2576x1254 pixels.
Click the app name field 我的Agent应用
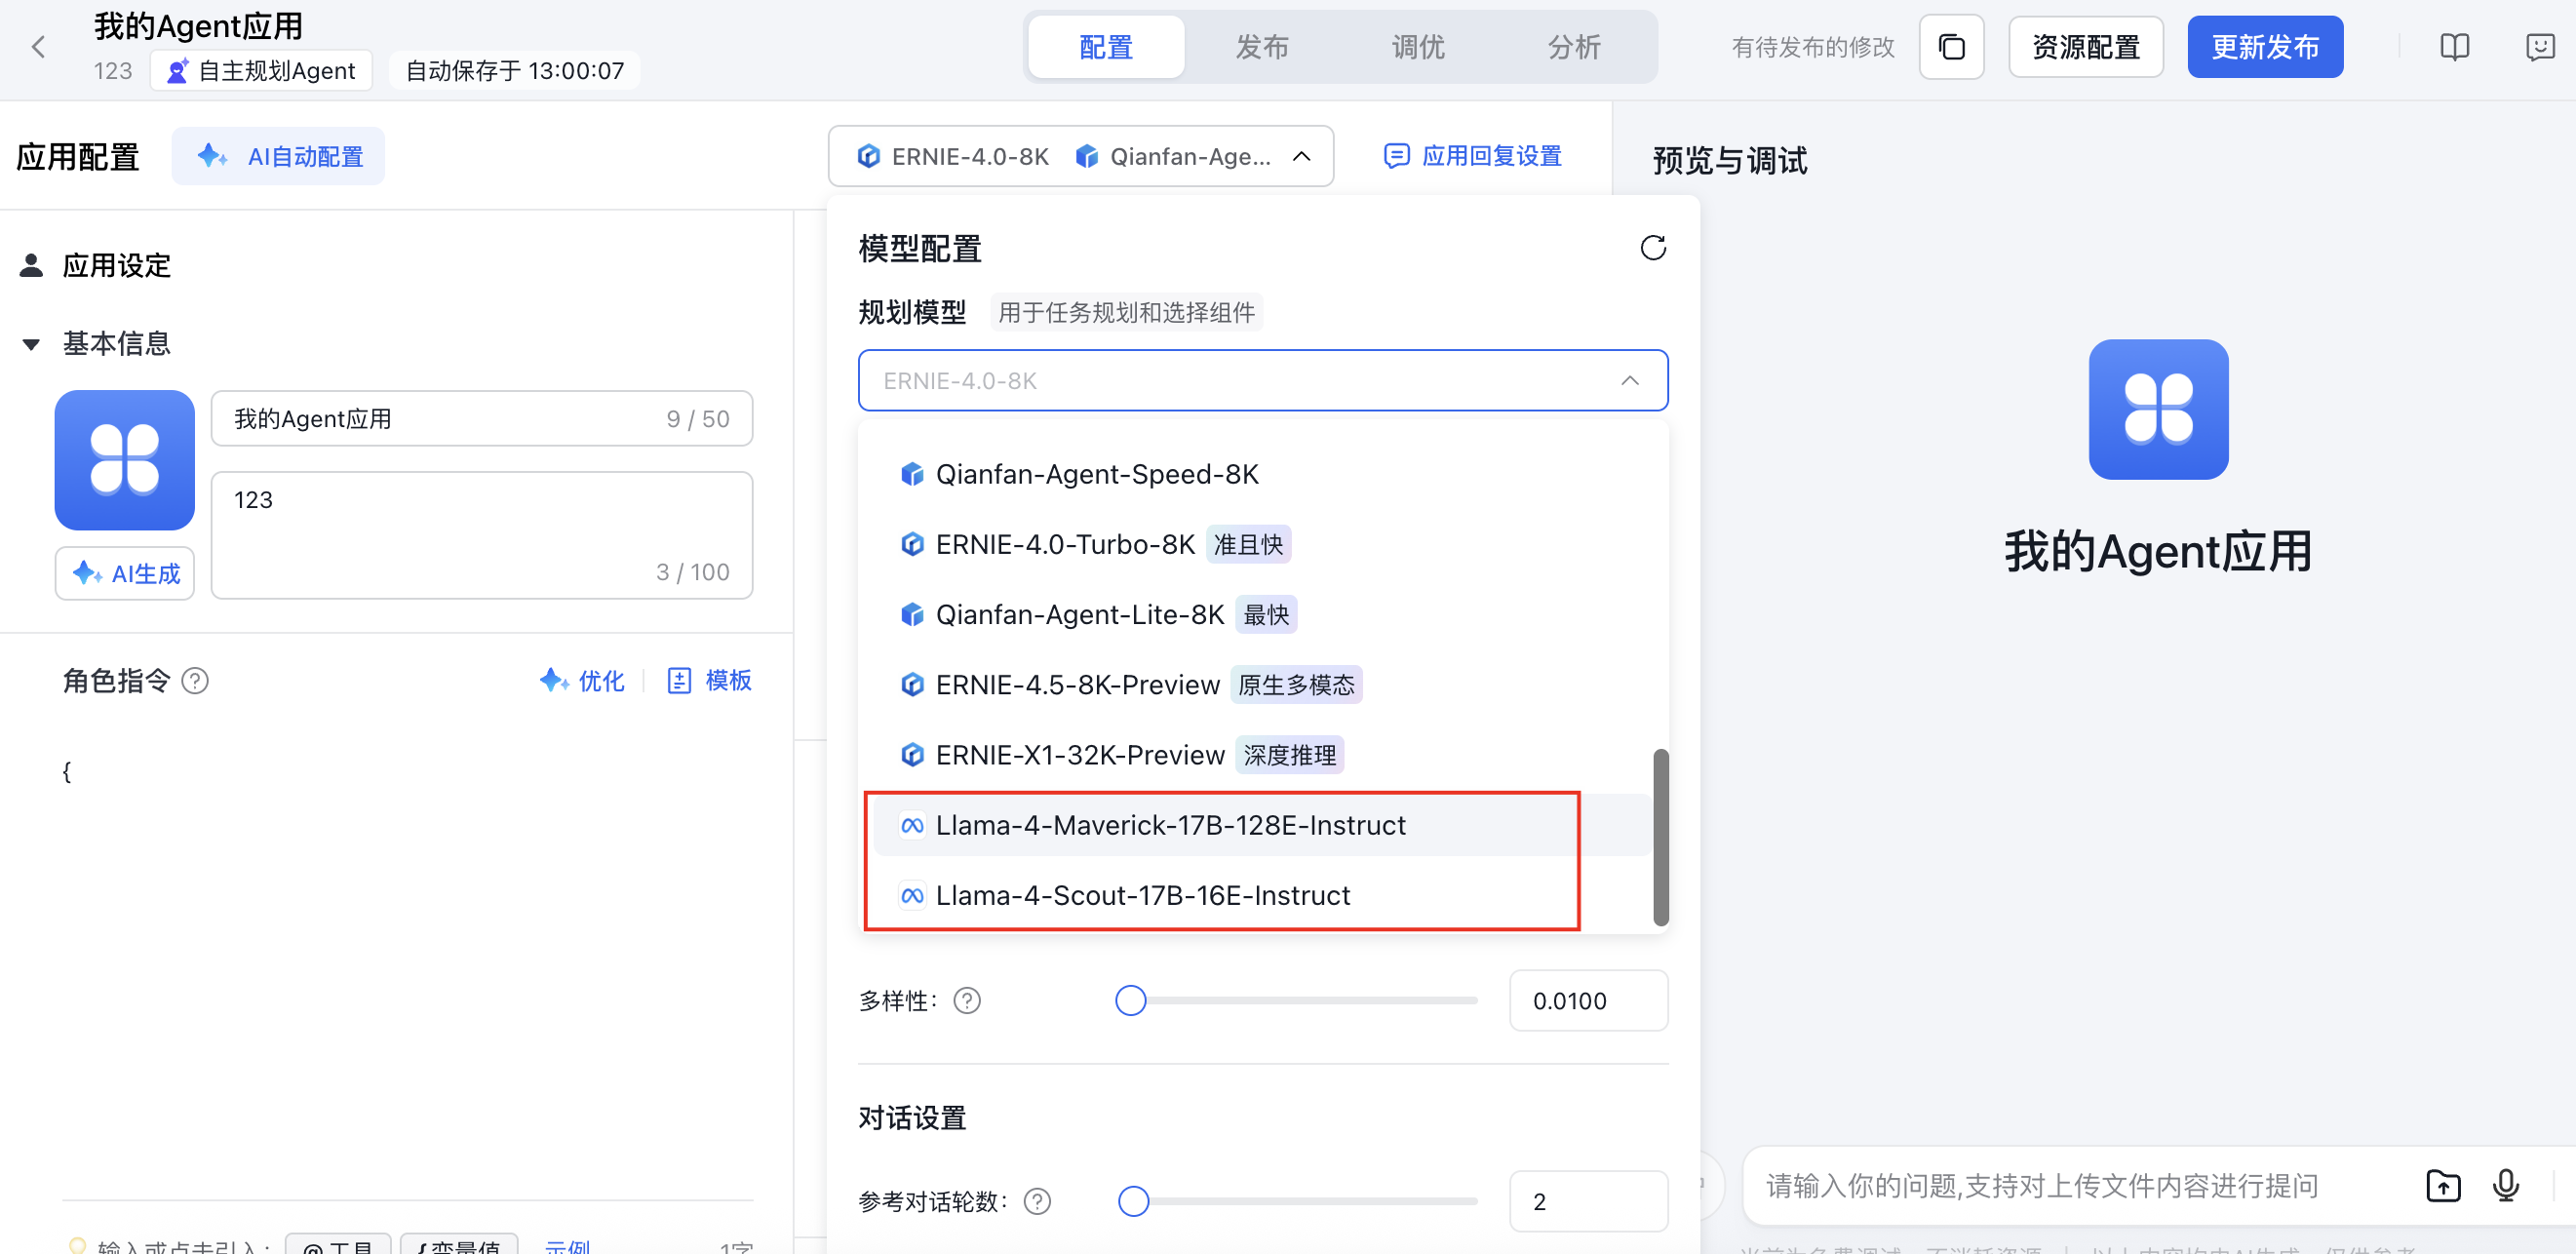point(482,418)
